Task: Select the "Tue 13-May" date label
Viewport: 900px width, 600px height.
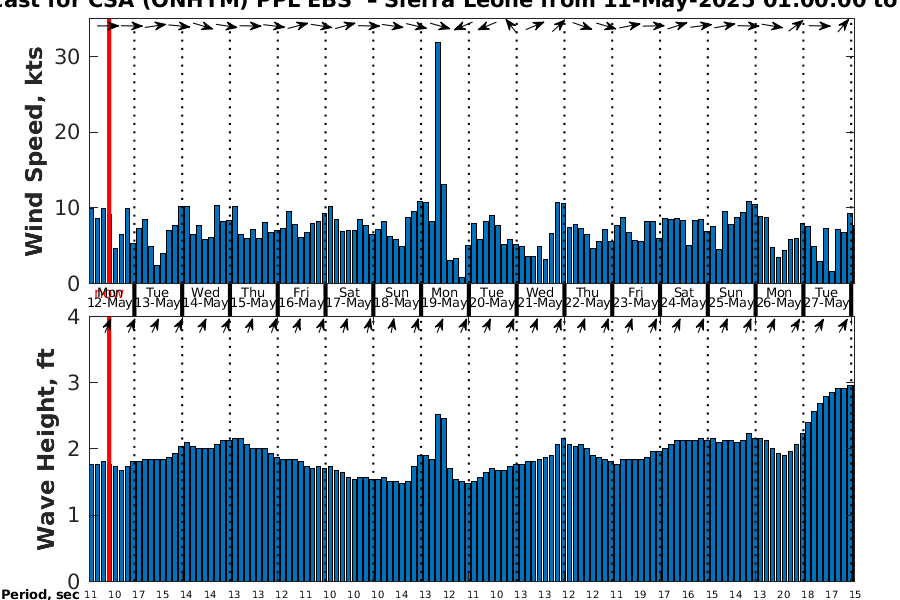Action: (x=158, y=297)
